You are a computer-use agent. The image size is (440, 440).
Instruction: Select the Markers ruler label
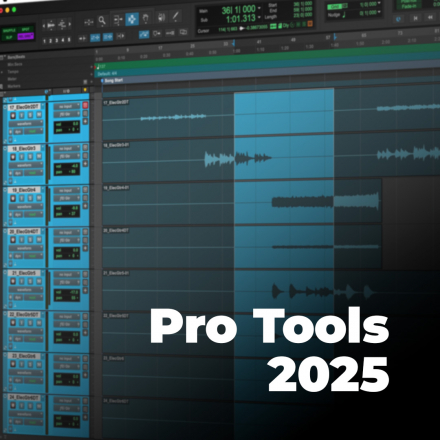[14, 86]
